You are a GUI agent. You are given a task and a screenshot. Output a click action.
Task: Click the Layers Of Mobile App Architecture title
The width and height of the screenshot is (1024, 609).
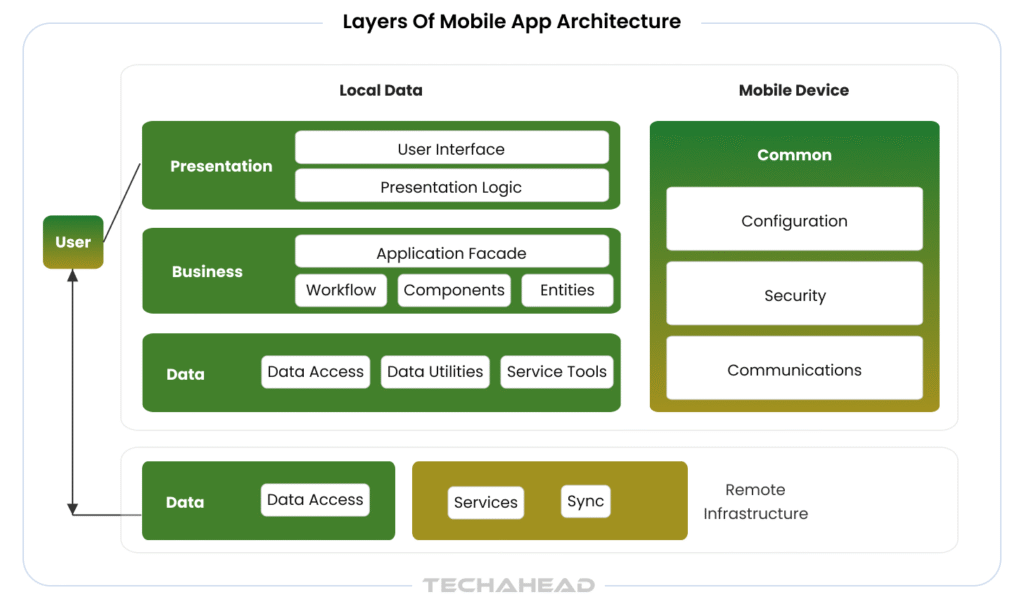tap(511, 22)
